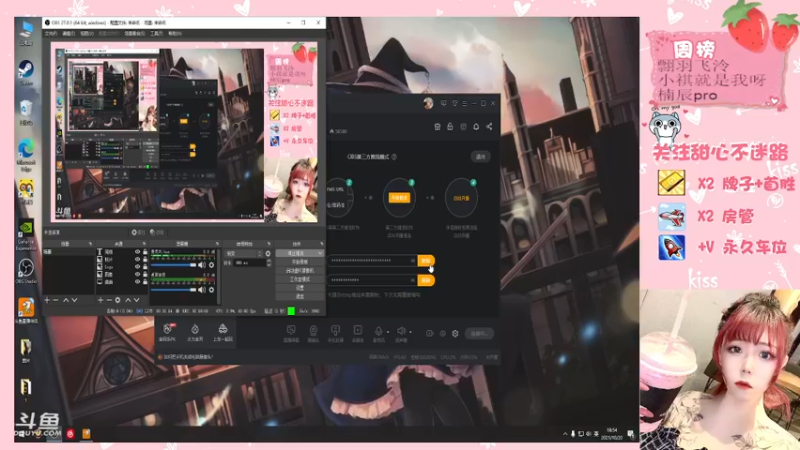This screenshot has height=450, width=800.
Task: Open the 视图 menu in OBS
Action: (87, 34)
